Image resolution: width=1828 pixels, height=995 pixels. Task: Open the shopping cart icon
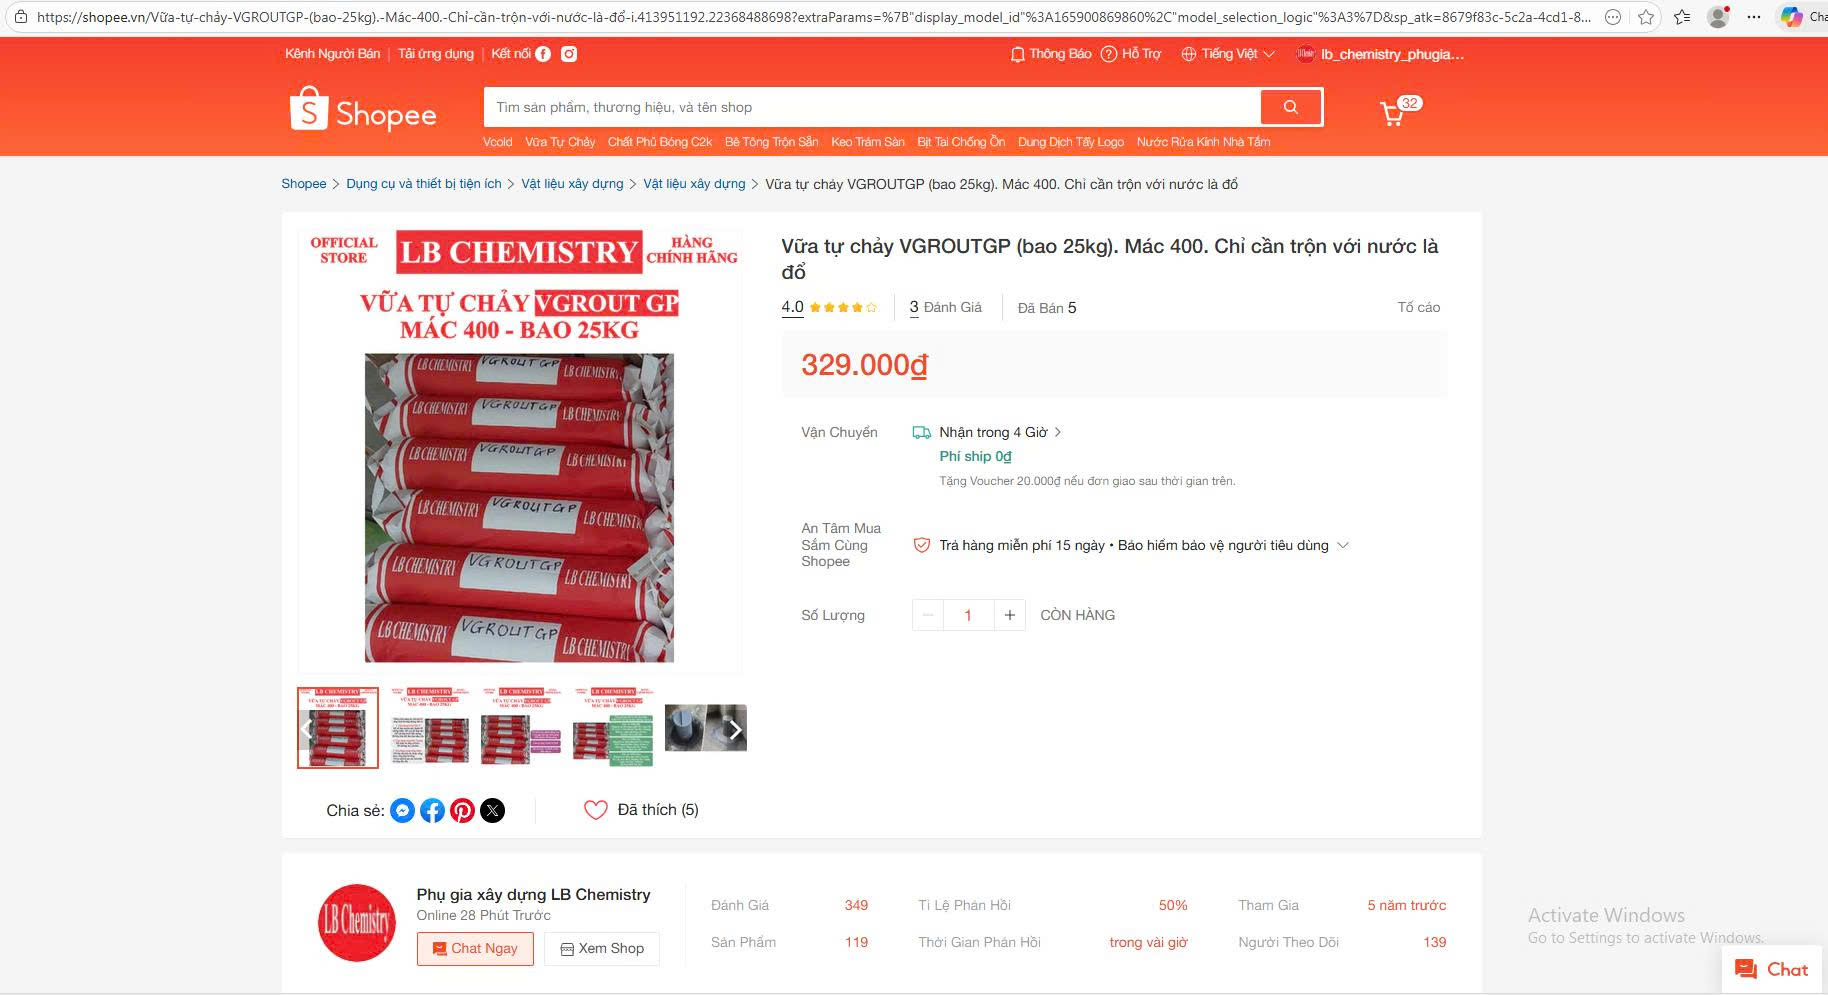coord(1392,113)
